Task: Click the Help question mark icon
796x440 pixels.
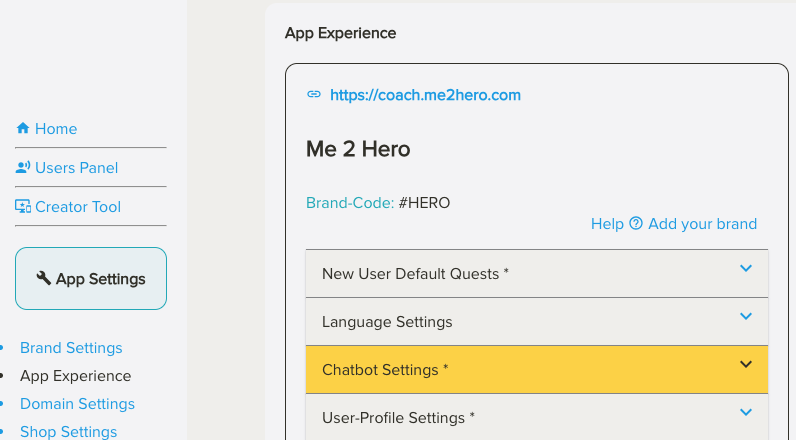Action: (x=635, y=224)
